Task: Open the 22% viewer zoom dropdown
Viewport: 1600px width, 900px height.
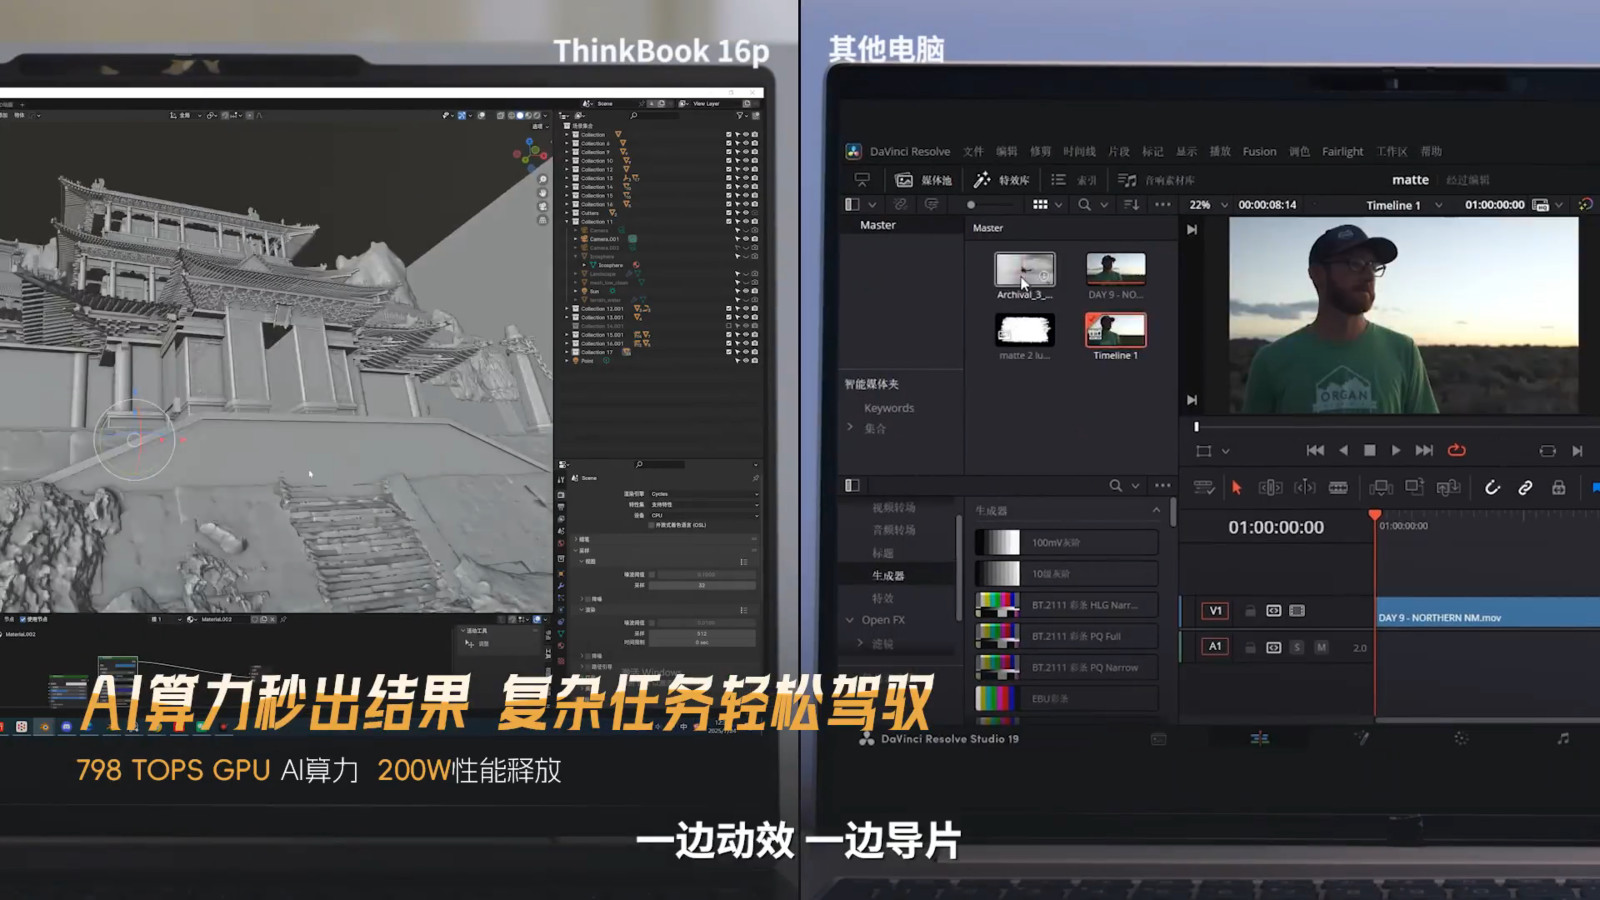Action: 1208,205
